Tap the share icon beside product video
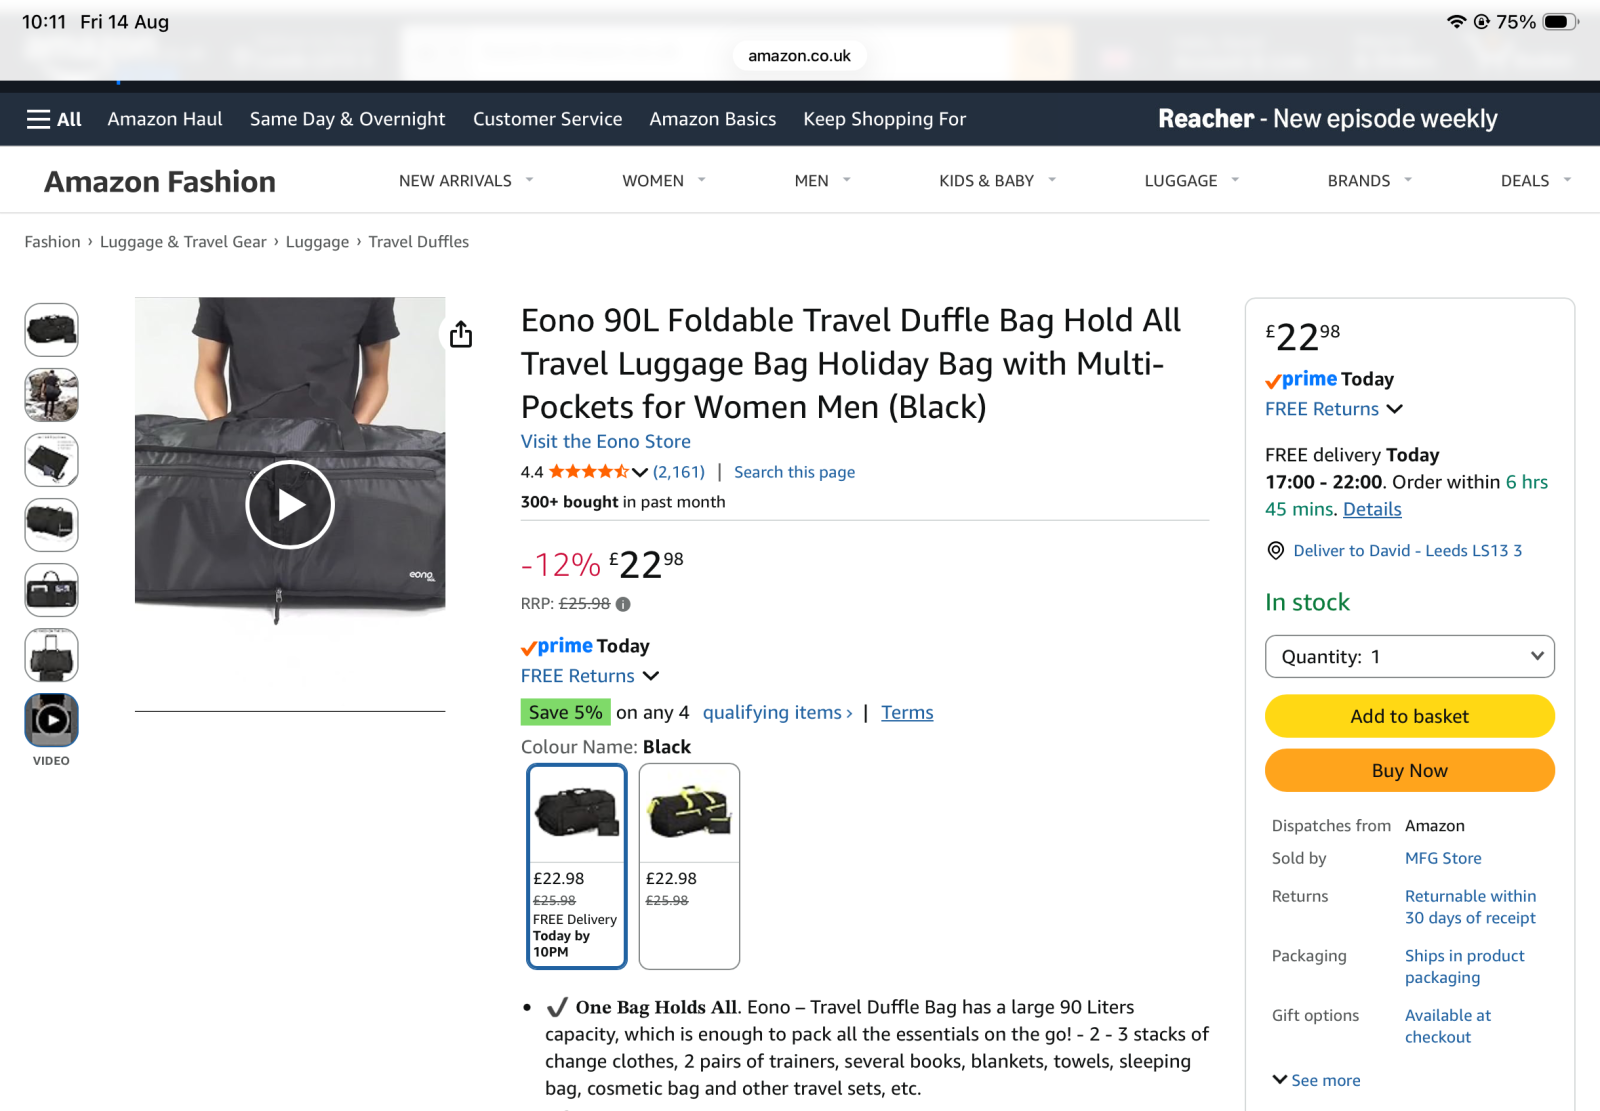This screenshot has height=1111, width=1600. click(461, 334)
